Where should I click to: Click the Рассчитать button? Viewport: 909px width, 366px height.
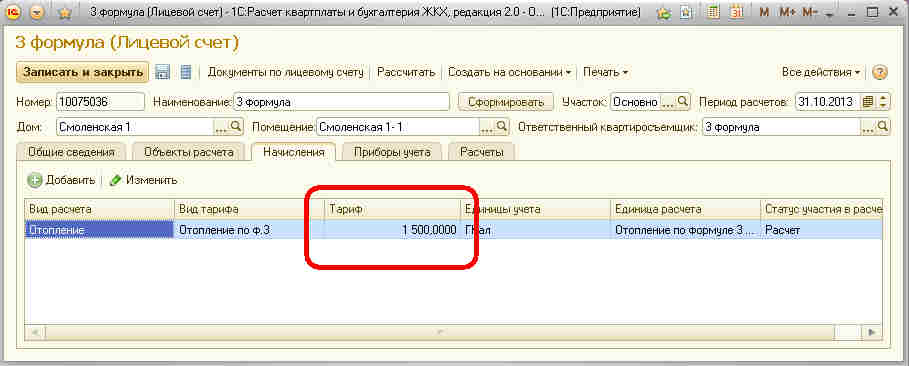pos(406,73)
